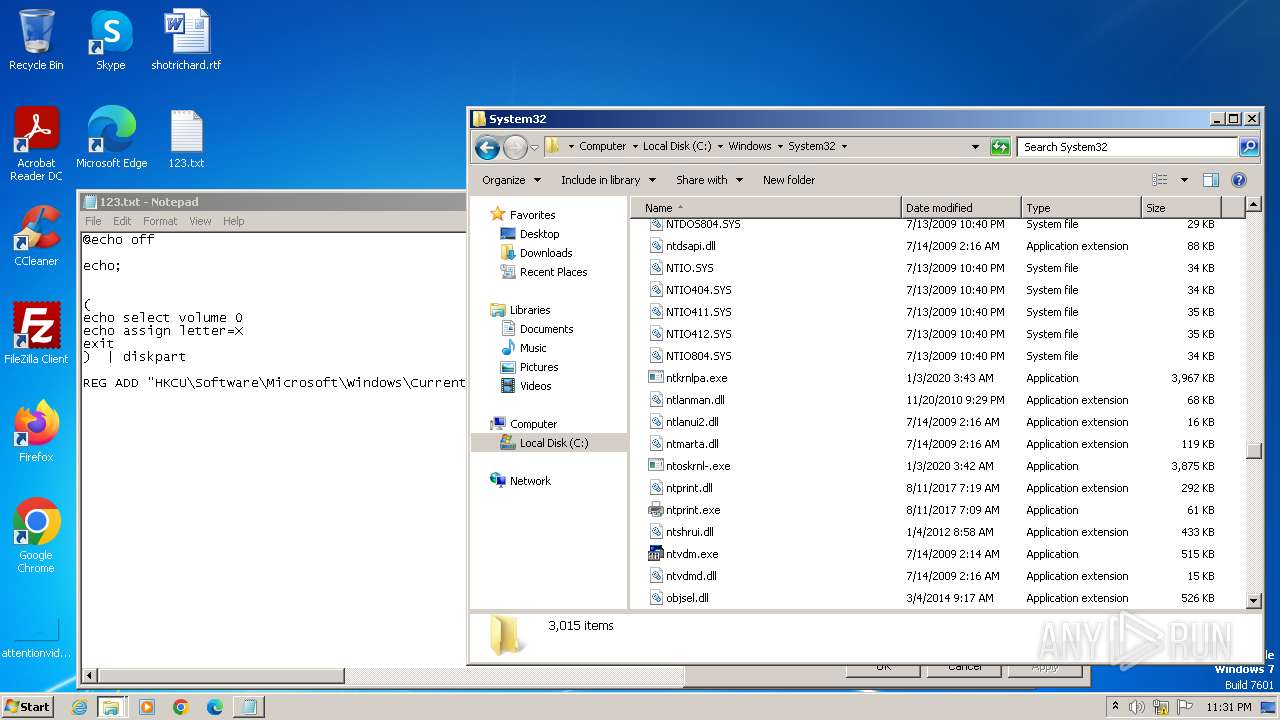1280x720 pixels.
Task: Open the Organize dropdown menu
Action: coord(511,180)
